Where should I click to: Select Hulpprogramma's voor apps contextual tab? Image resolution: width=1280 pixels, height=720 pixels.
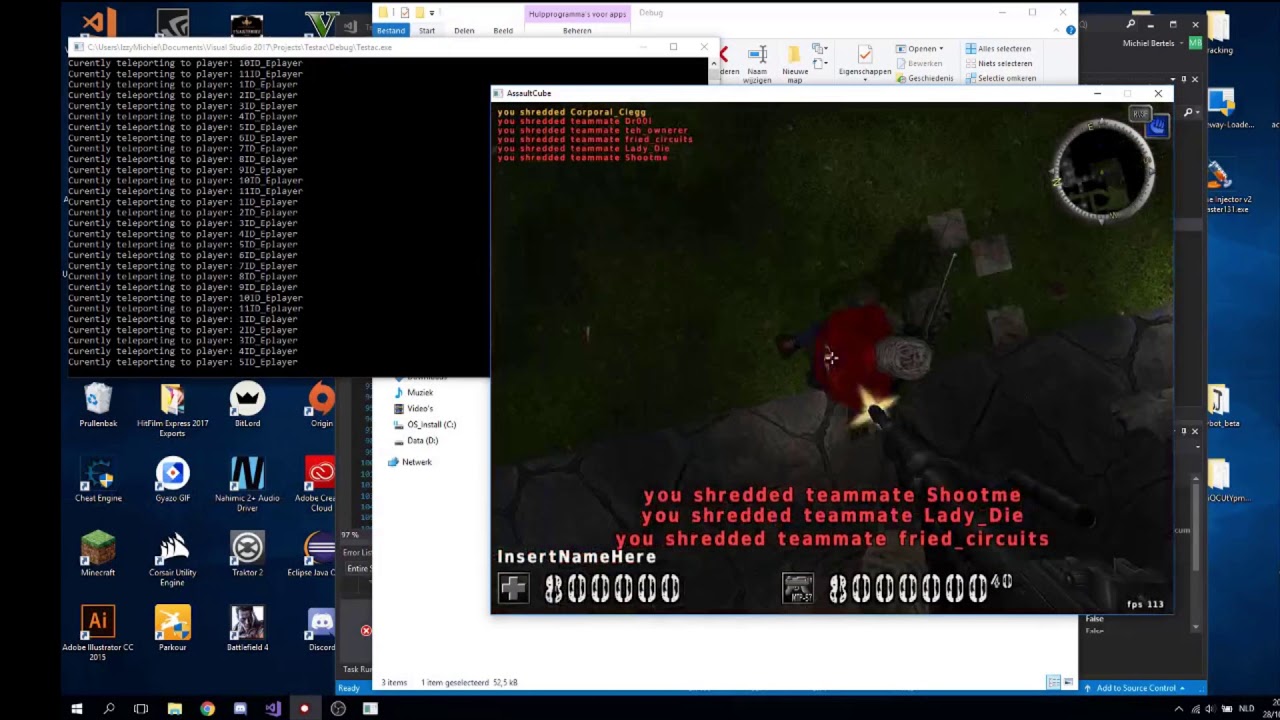click(x=577, y=14)
